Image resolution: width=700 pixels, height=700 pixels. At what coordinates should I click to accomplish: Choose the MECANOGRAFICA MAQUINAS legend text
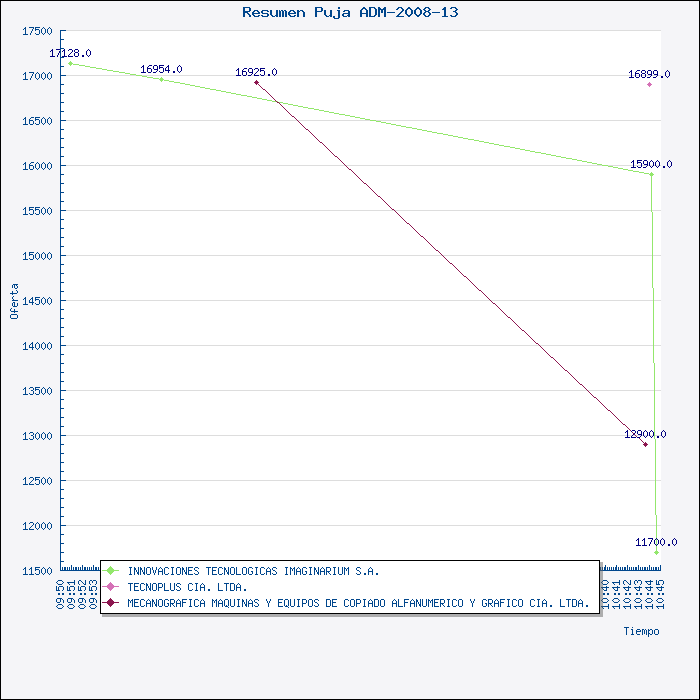click(x=358, y=603)
